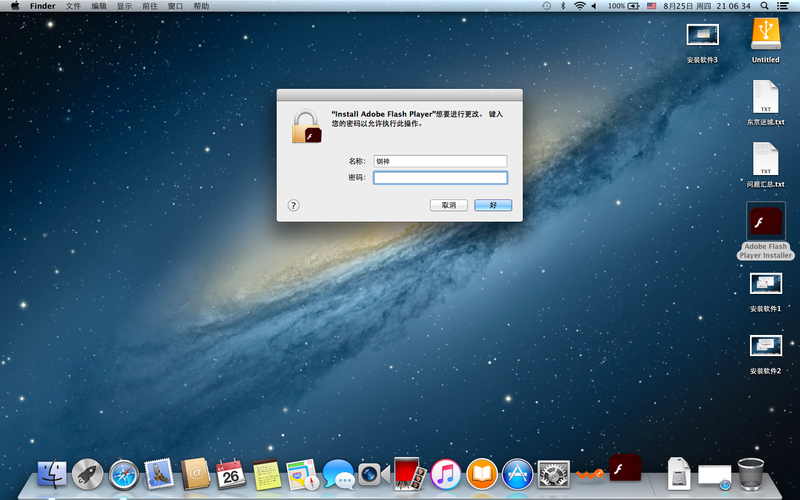Click date and time in menu bar

(x=707, y=6)
